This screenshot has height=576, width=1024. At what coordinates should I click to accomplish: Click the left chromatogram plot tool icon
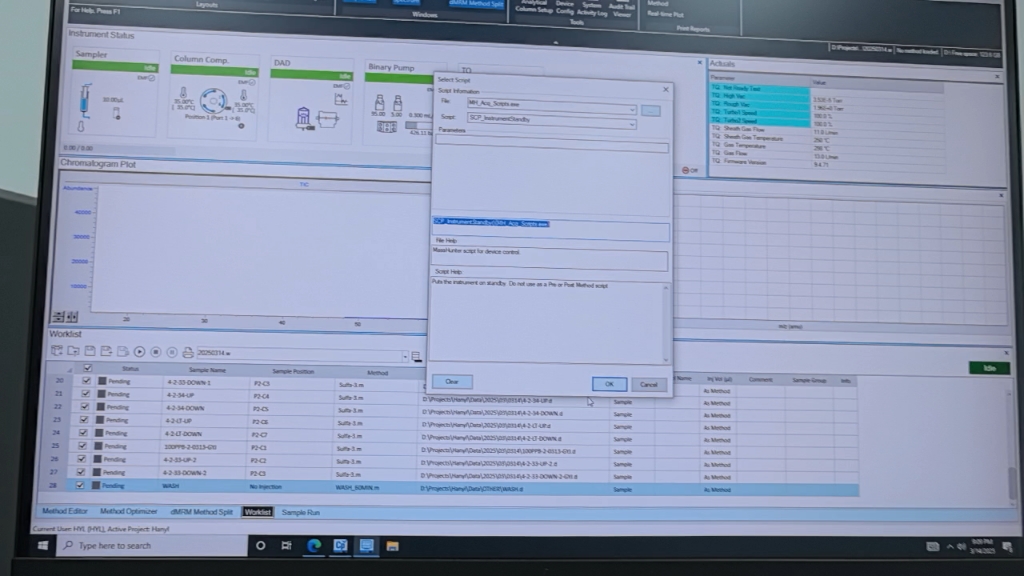point(57,317)
